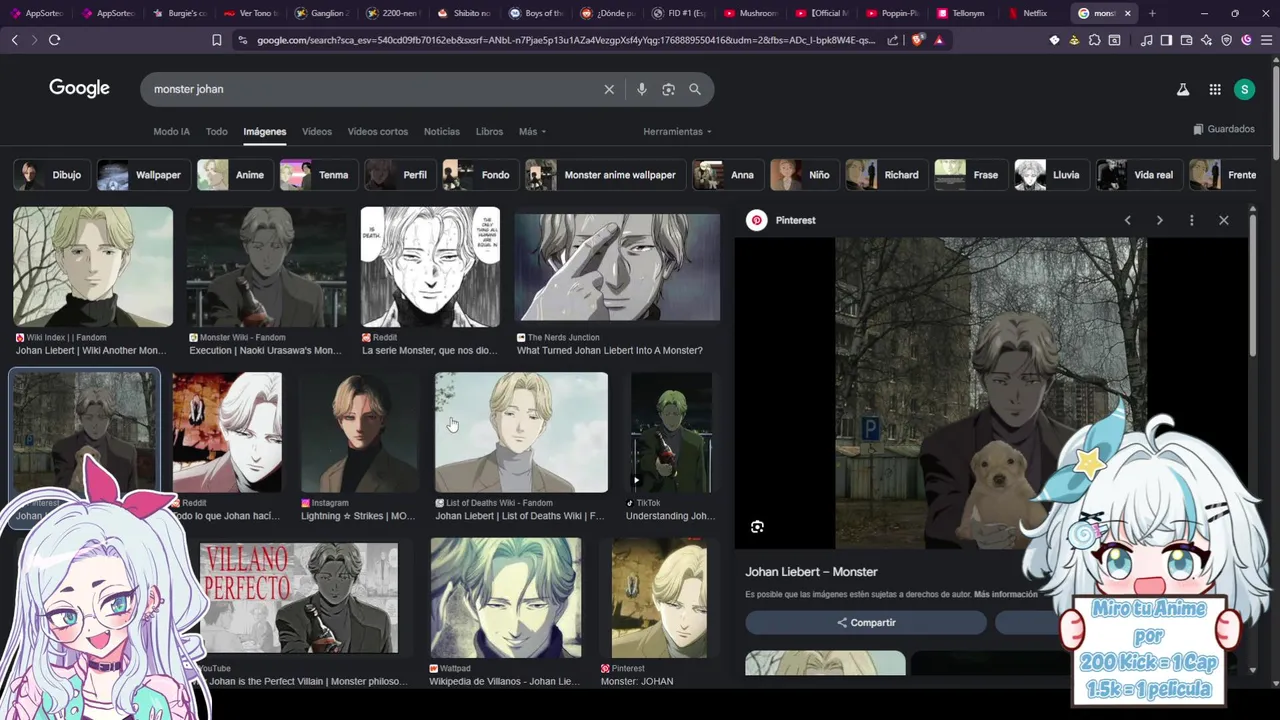Select the Anna filter chip
Screen dimensions: 1280x720
pos(728,175)
